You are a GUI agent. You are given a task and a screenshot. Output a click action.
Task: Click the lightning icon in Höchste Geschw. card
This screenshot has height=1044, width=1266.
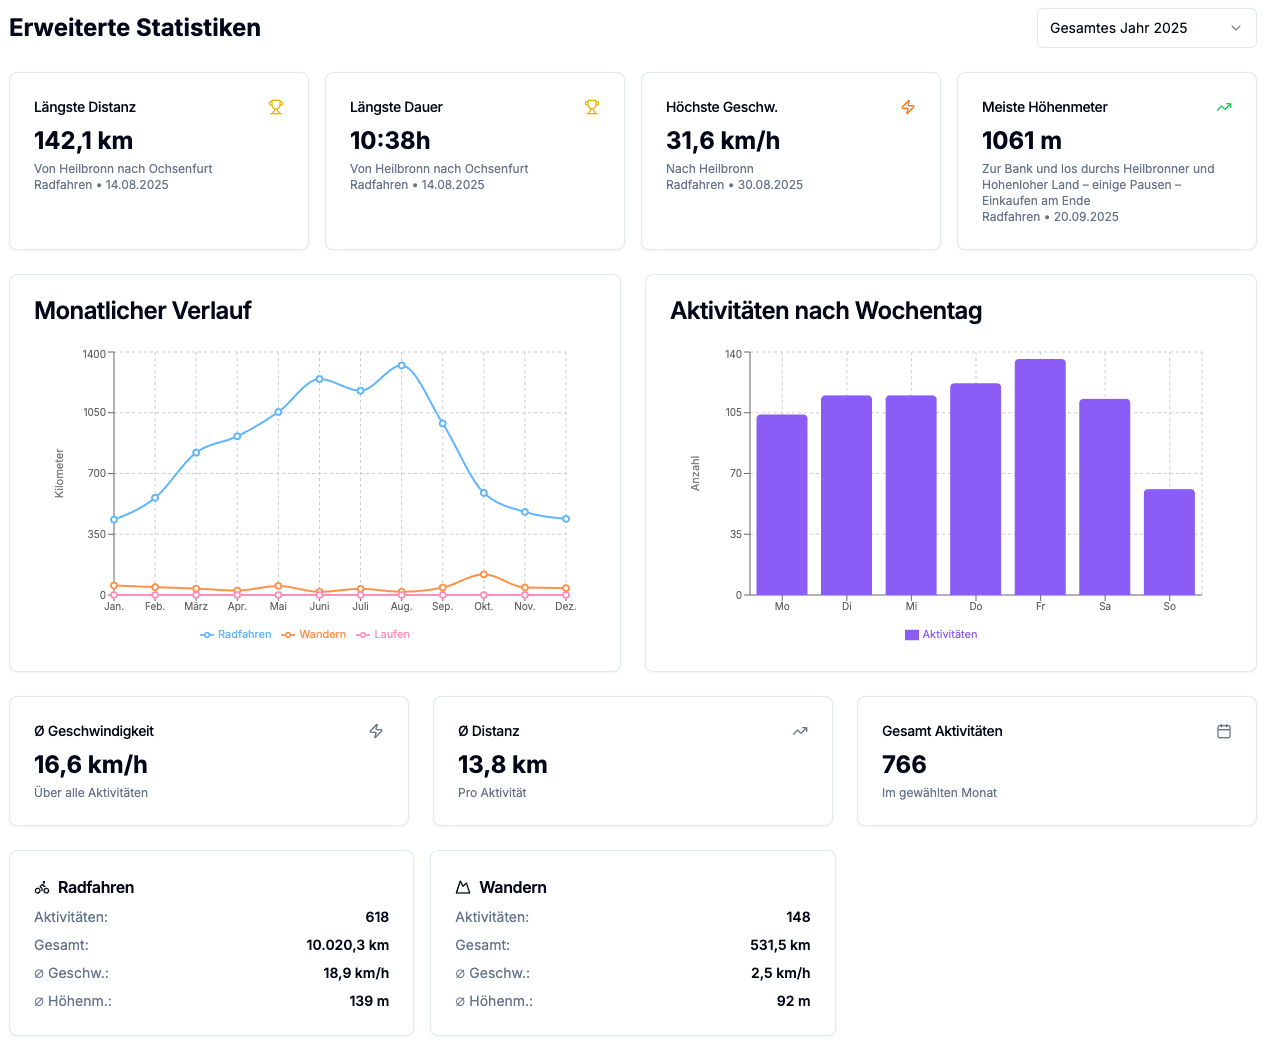pos(908,107)
